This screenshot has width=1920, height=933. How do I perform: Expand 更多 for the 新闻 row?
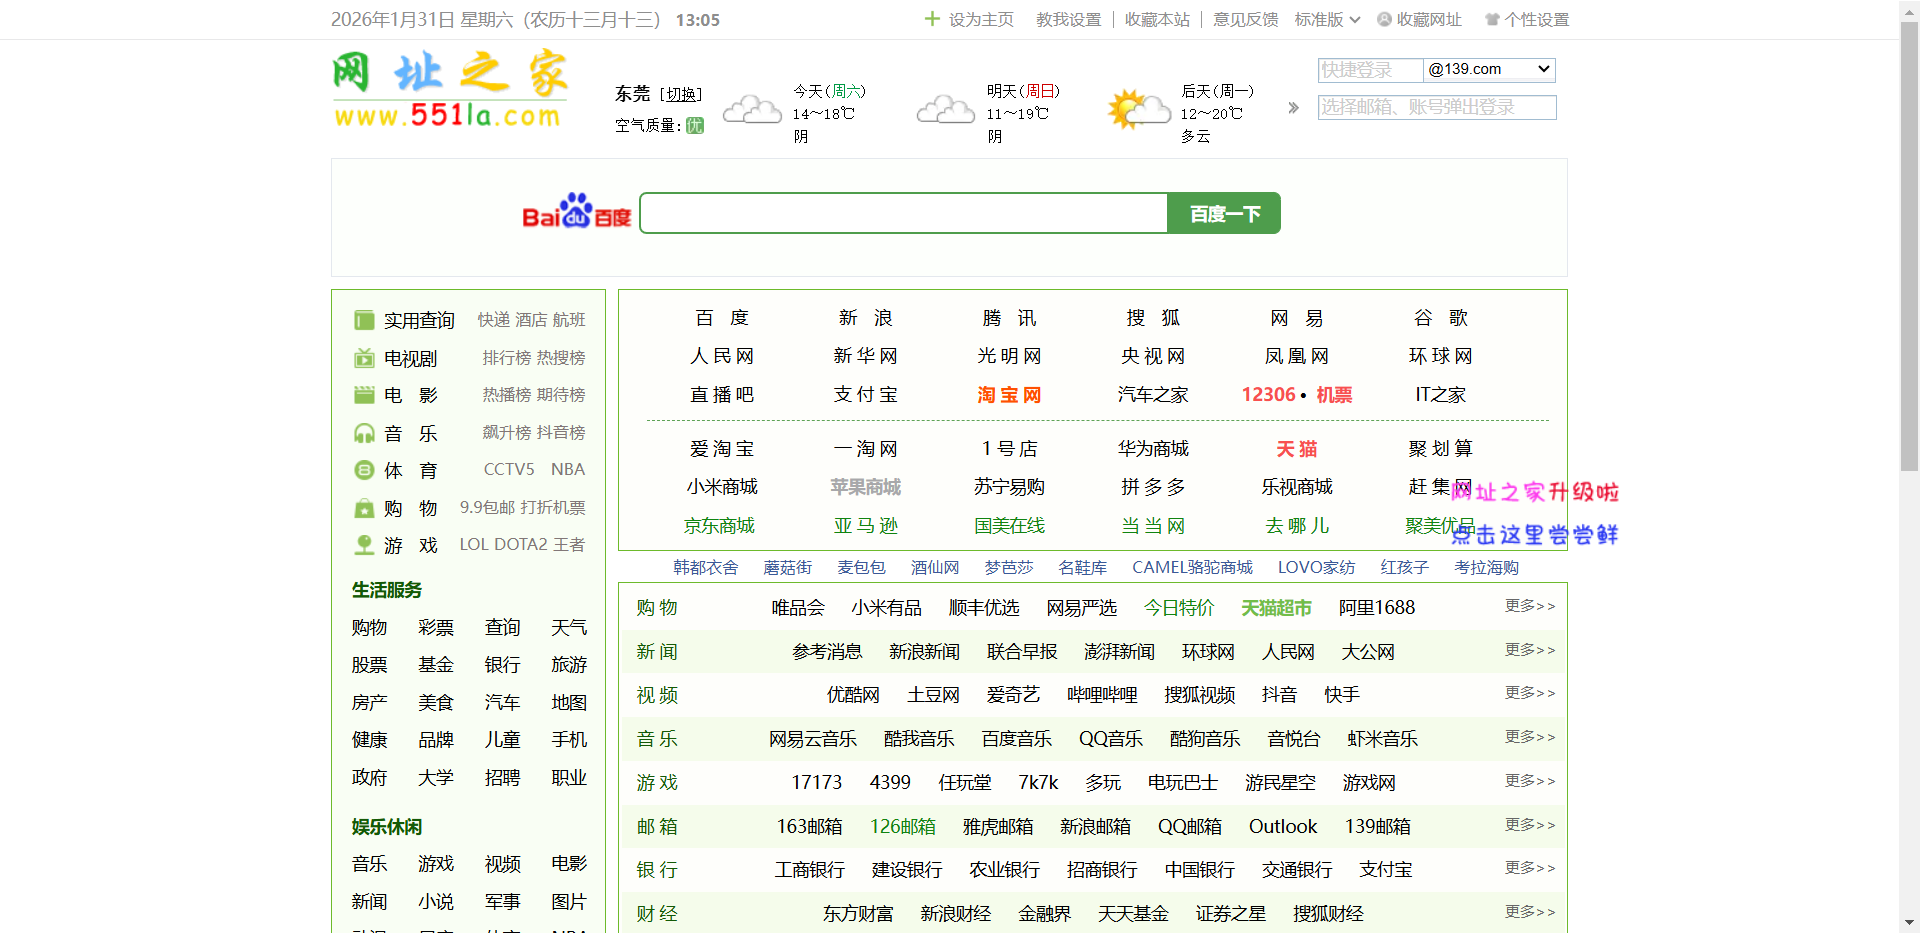[x=1529, y=650]
